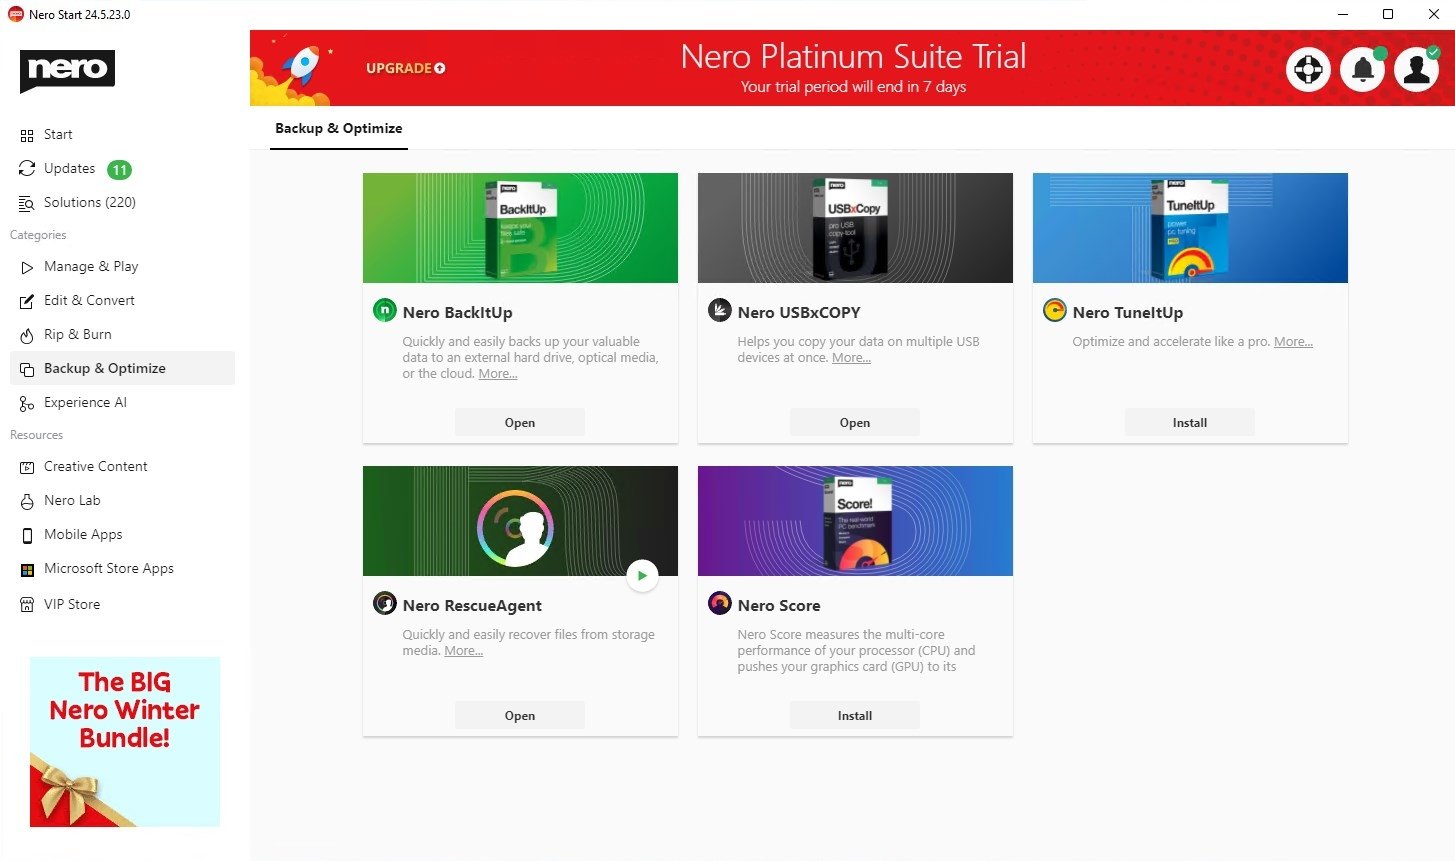The image size is (1455, 861).
Task: Open the VIP Store resource
Action: (72, 605)
